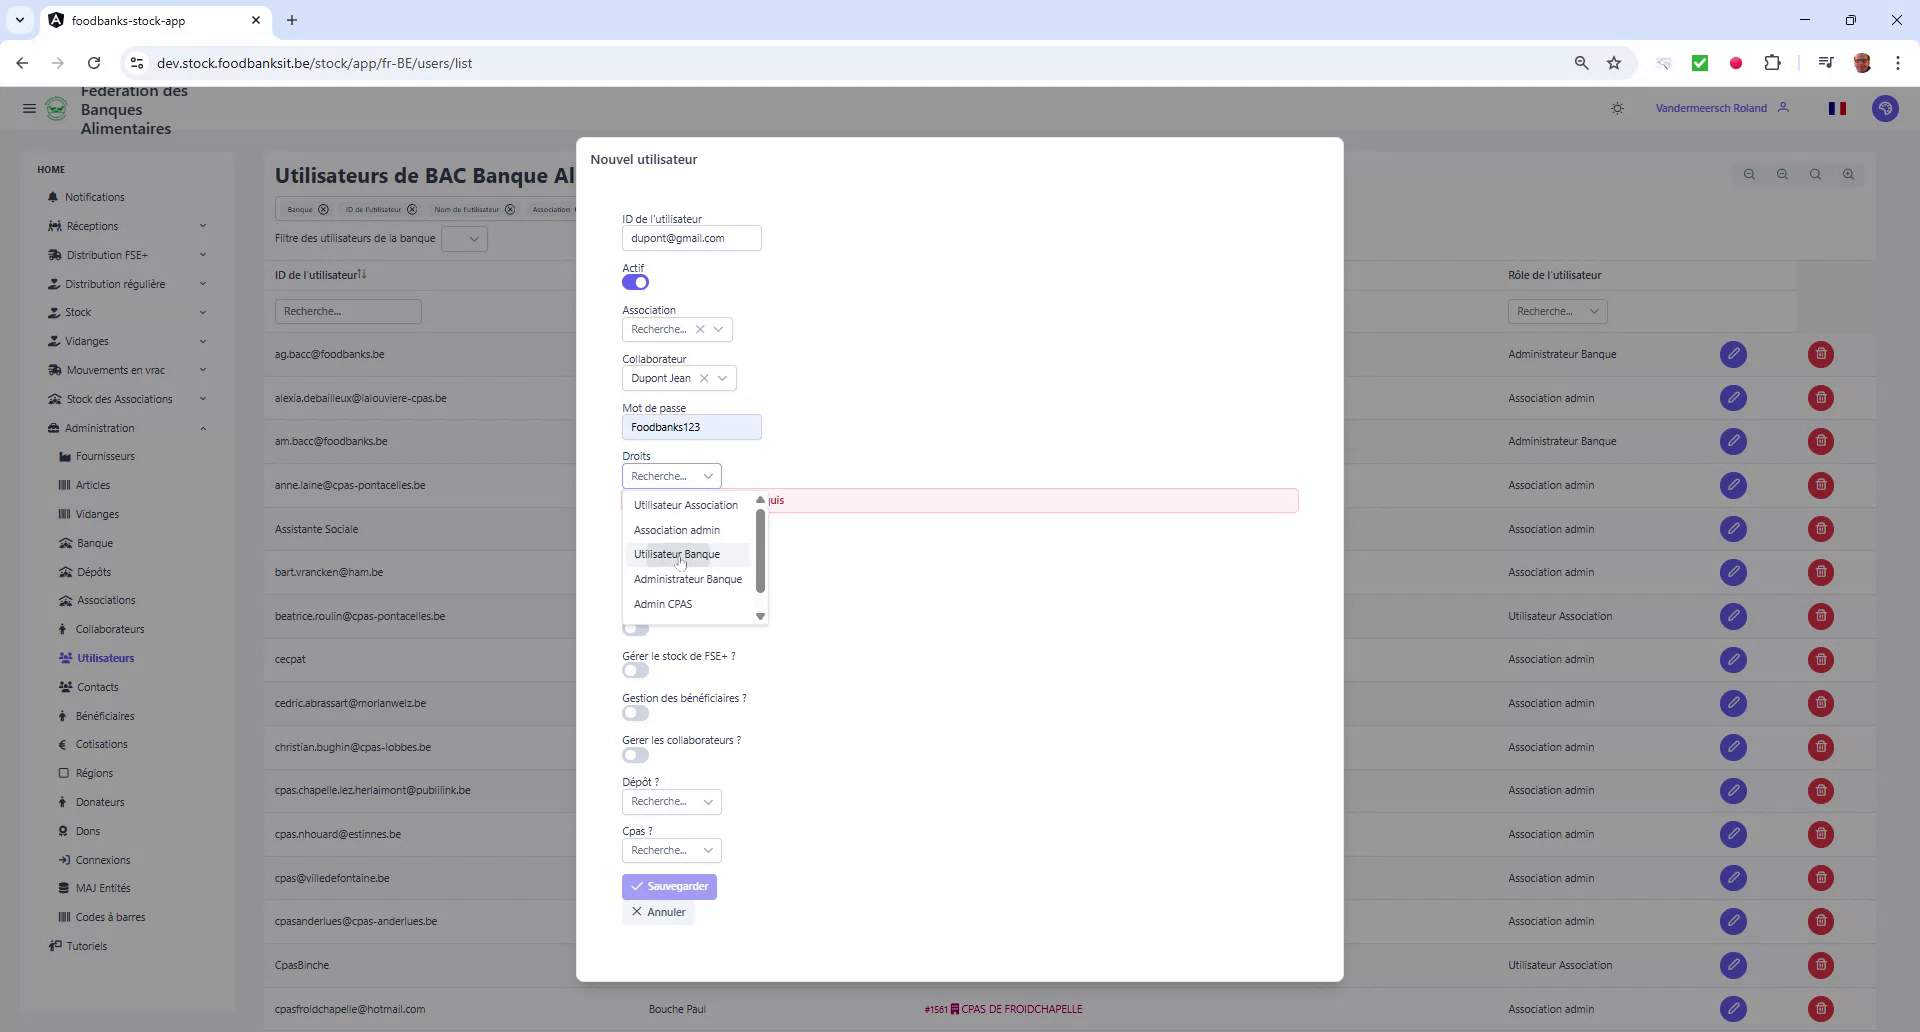Open Connexions from the sidebar

click(x=102, y=859)
